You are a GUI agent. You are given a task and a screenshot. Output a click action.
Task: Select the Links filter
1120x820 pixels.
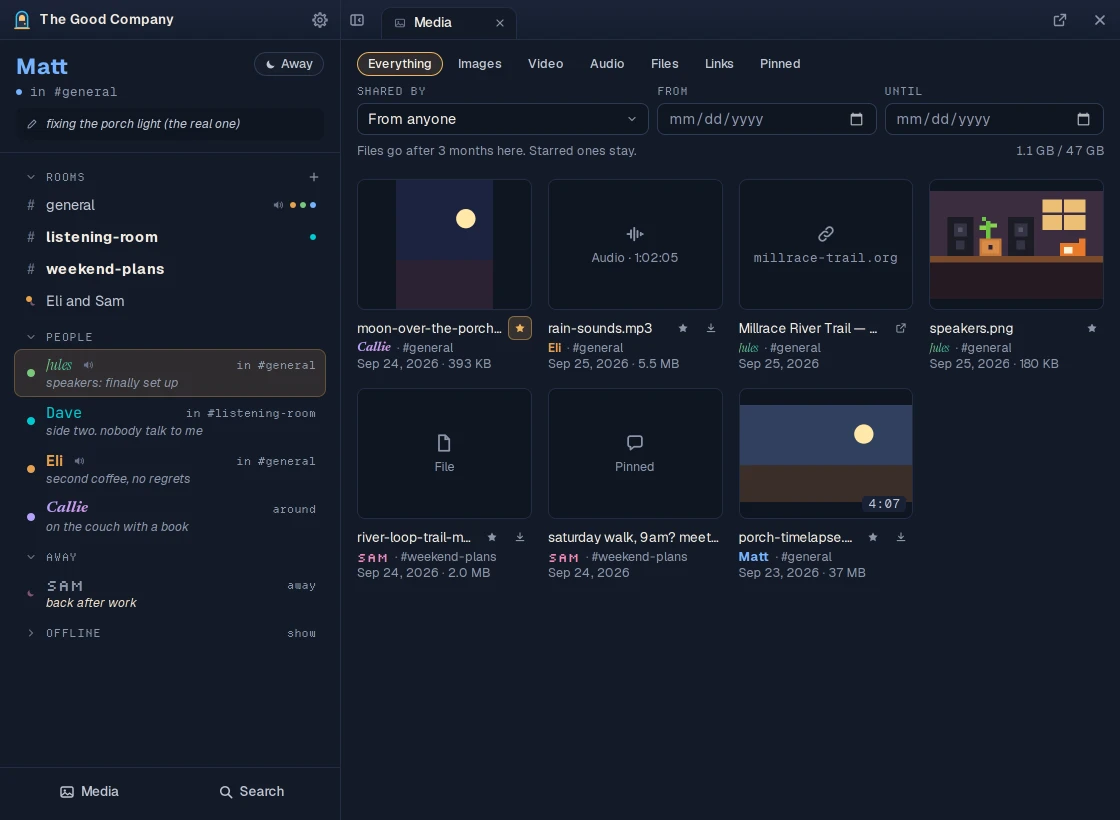(x=719, y=64)
